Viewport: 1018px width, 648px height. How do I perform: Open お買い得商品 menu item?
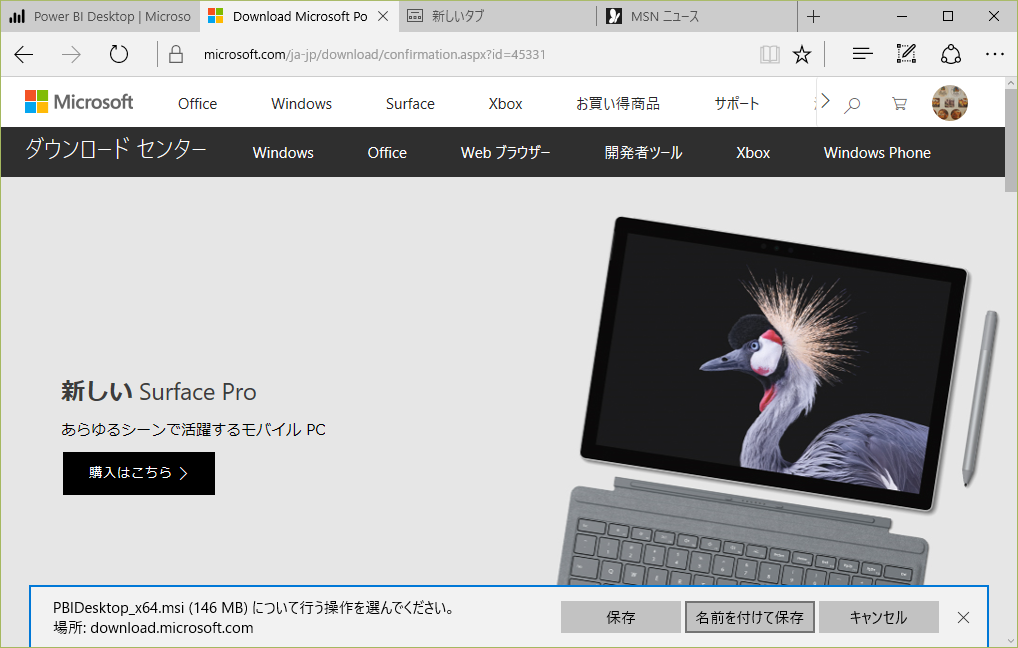point(617,104)
